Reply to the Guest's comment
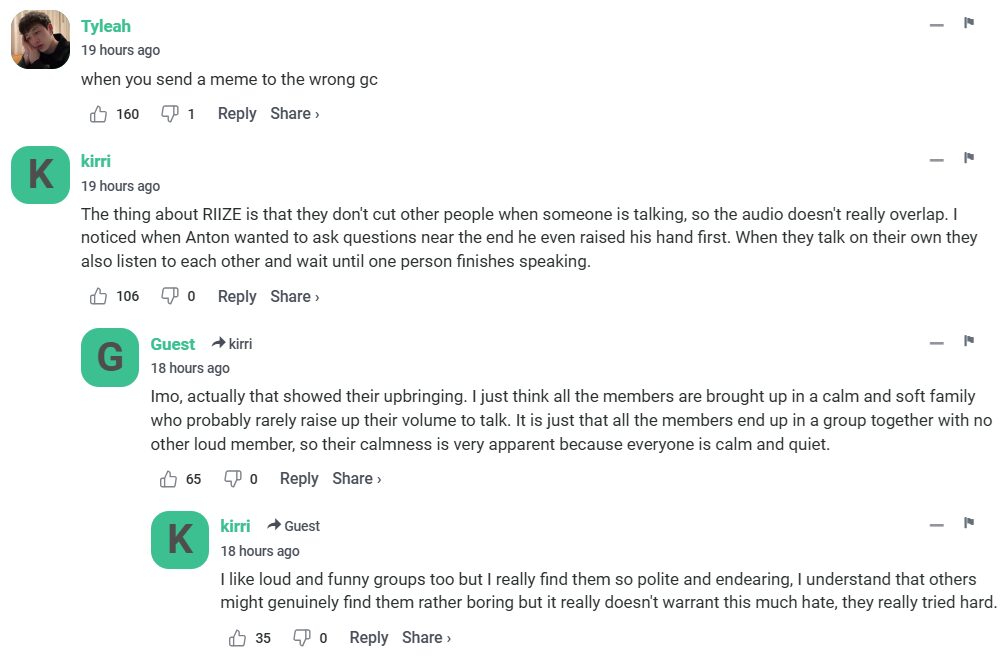The height and width of the screenshot is (658, 1006). [299, 479]
